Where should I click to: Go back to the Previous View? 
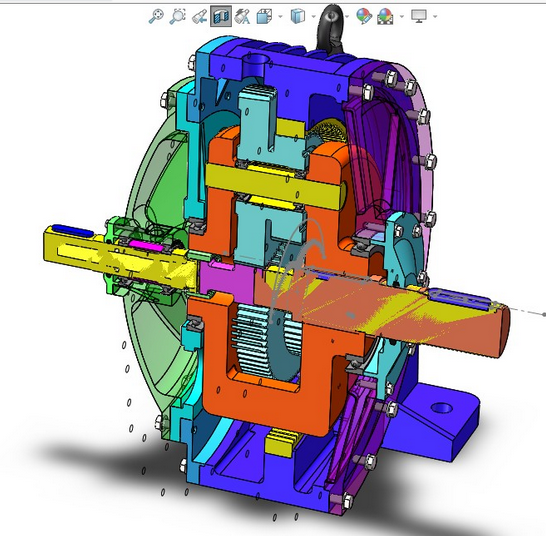click(200, 16)
